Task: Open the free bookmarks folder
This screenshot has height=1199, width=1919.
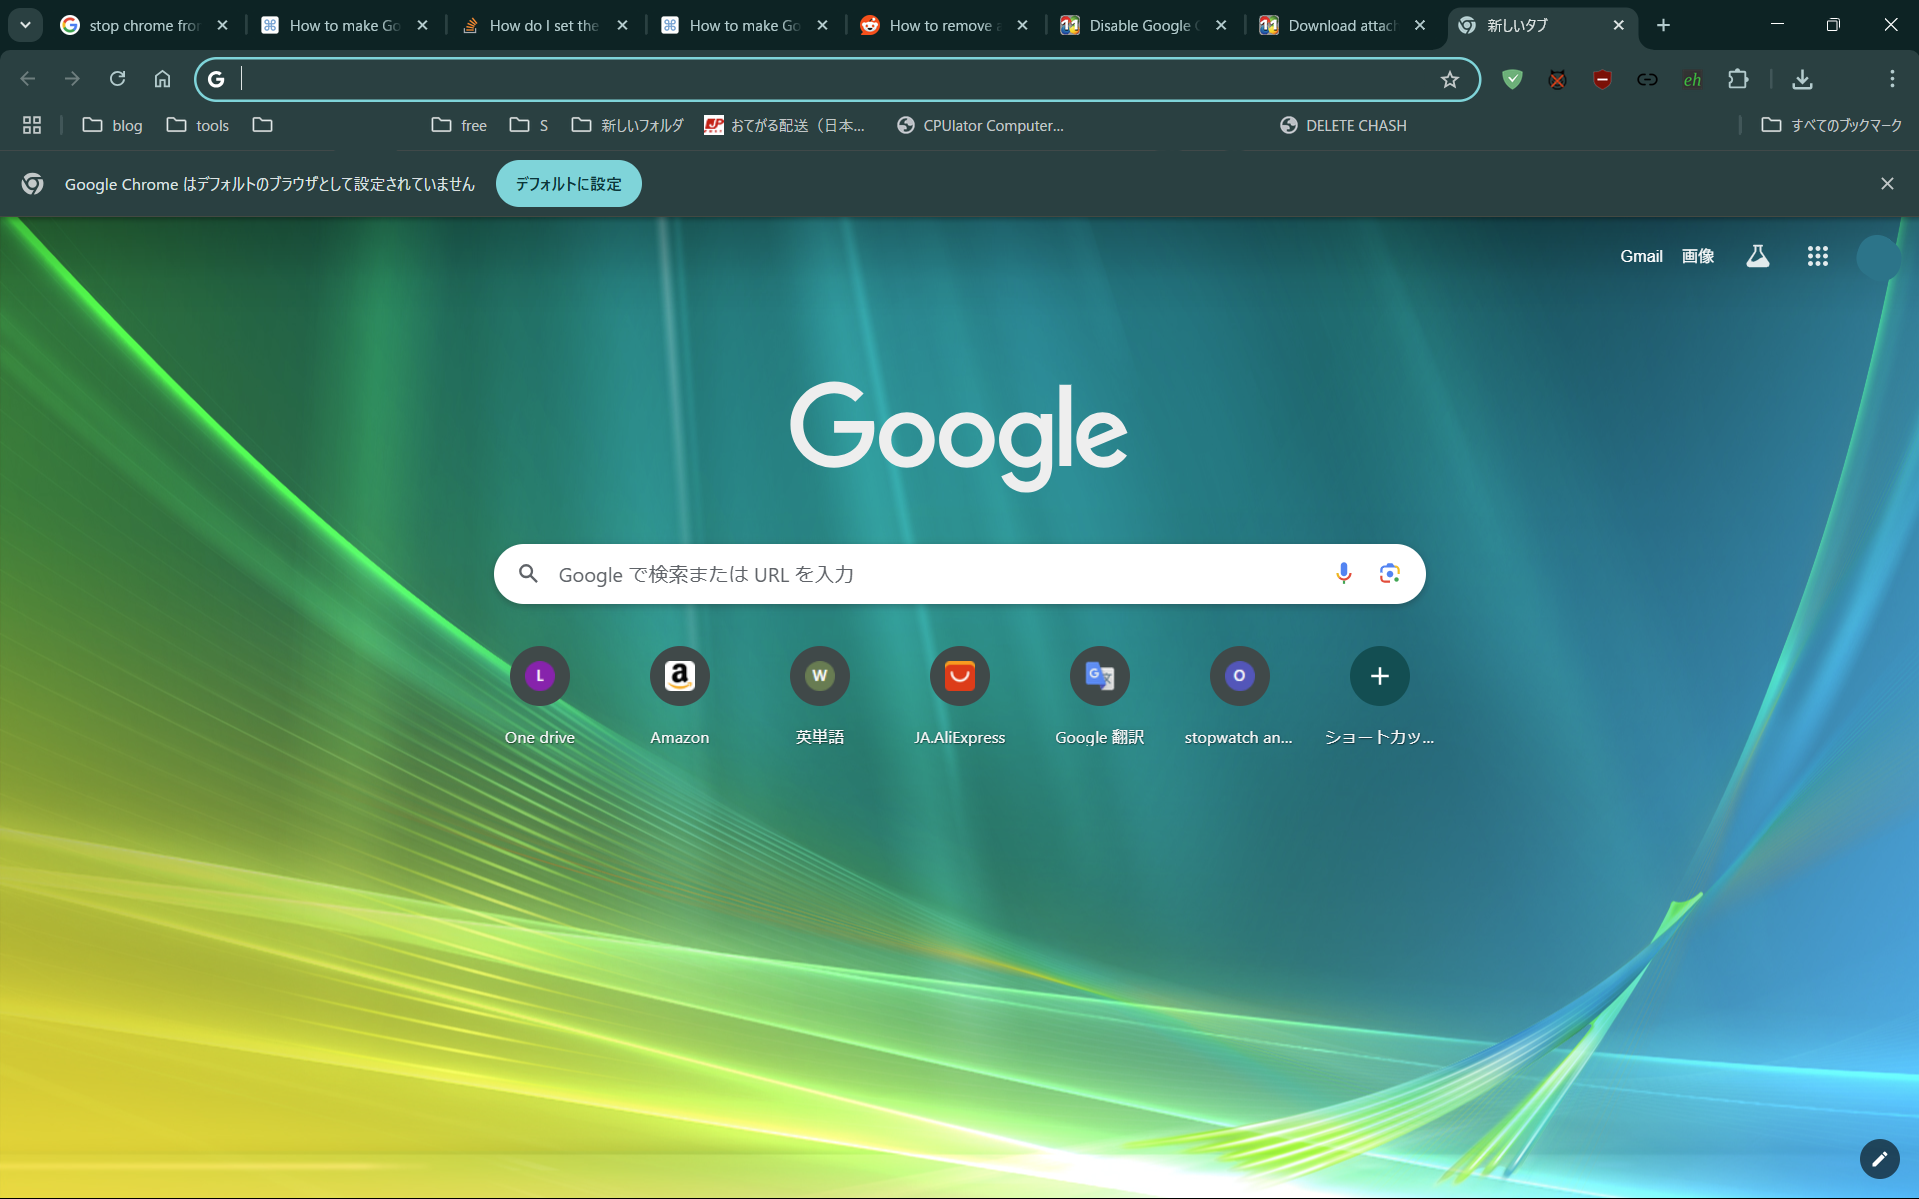Action: pos(459,125)
